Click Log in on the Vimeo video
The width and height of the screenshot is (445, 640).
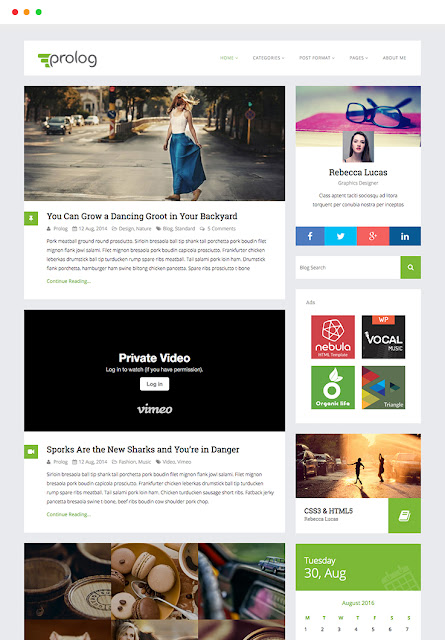(154, 384)
